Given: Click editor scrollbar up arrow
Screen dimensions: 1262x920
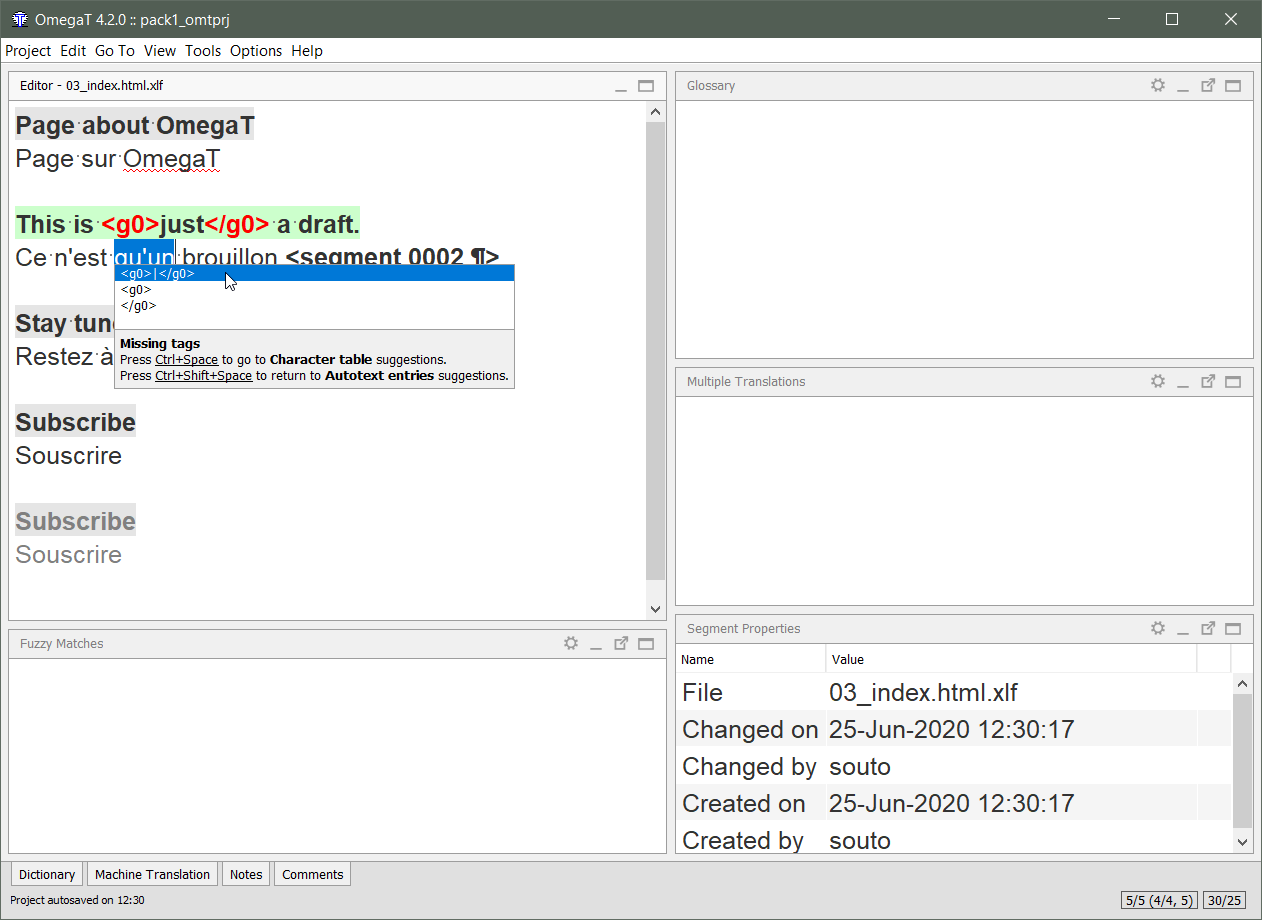Looking at the screenshot, I should coord(655,112).
